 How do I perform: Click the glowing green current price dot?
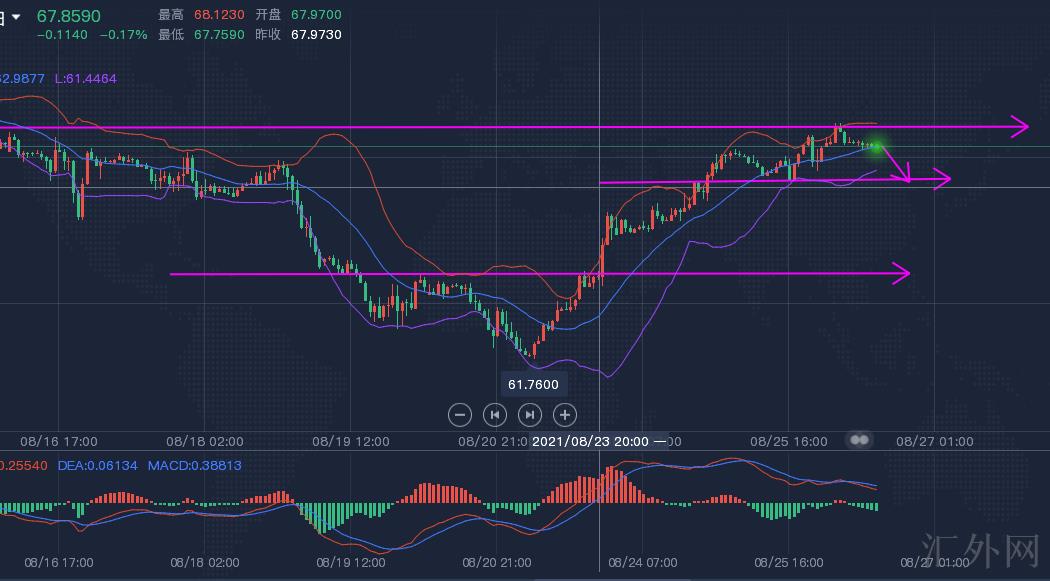877,147
